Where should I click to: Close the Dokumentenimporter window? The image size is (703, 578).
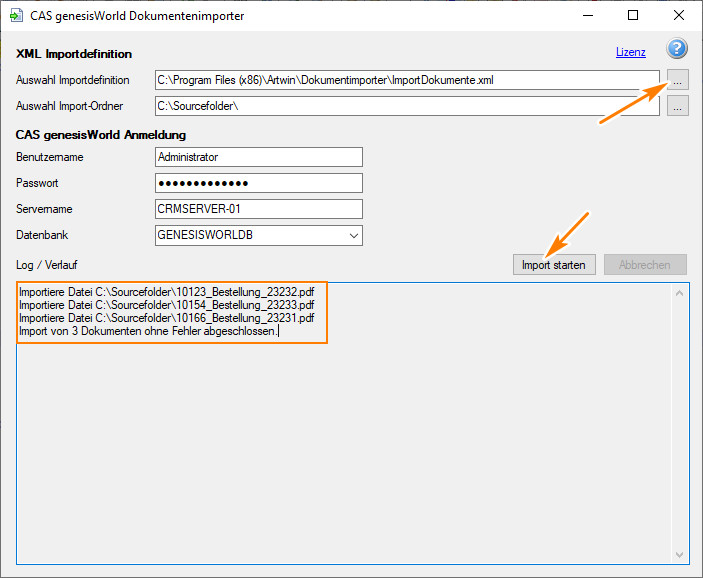point(679,15)
